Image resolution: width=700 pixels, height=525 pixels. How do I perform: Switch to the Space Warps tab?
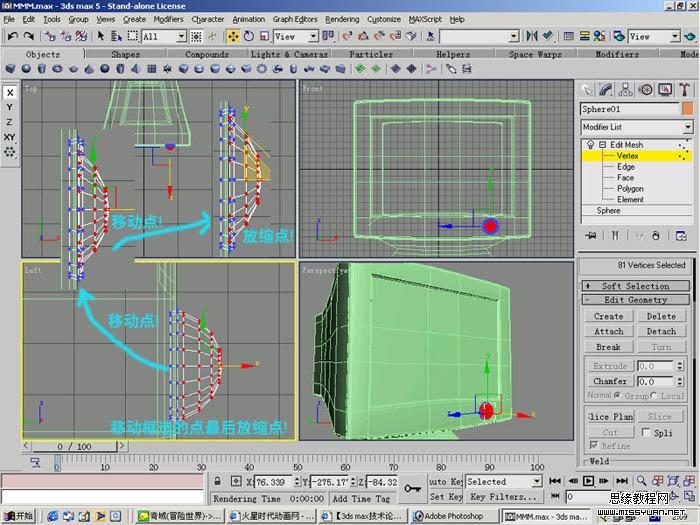535,54
